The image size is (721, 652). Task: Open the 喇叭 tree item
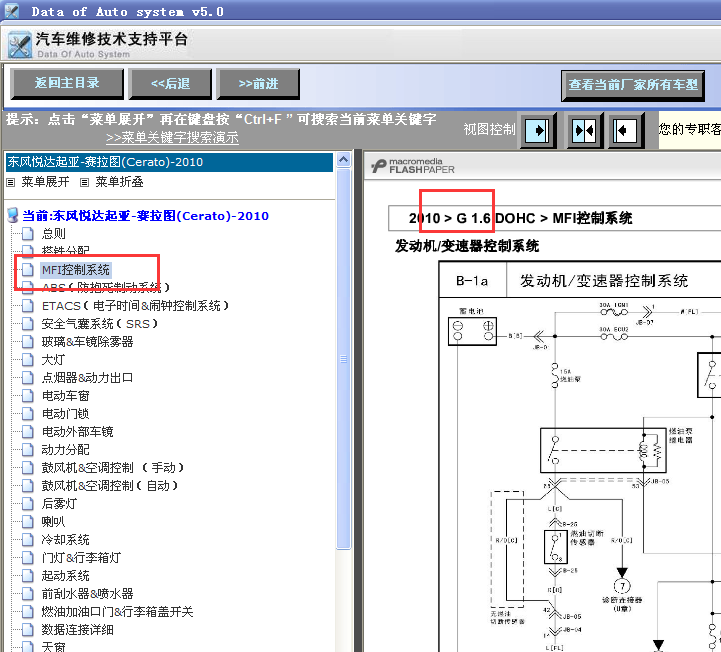(53, 521)
